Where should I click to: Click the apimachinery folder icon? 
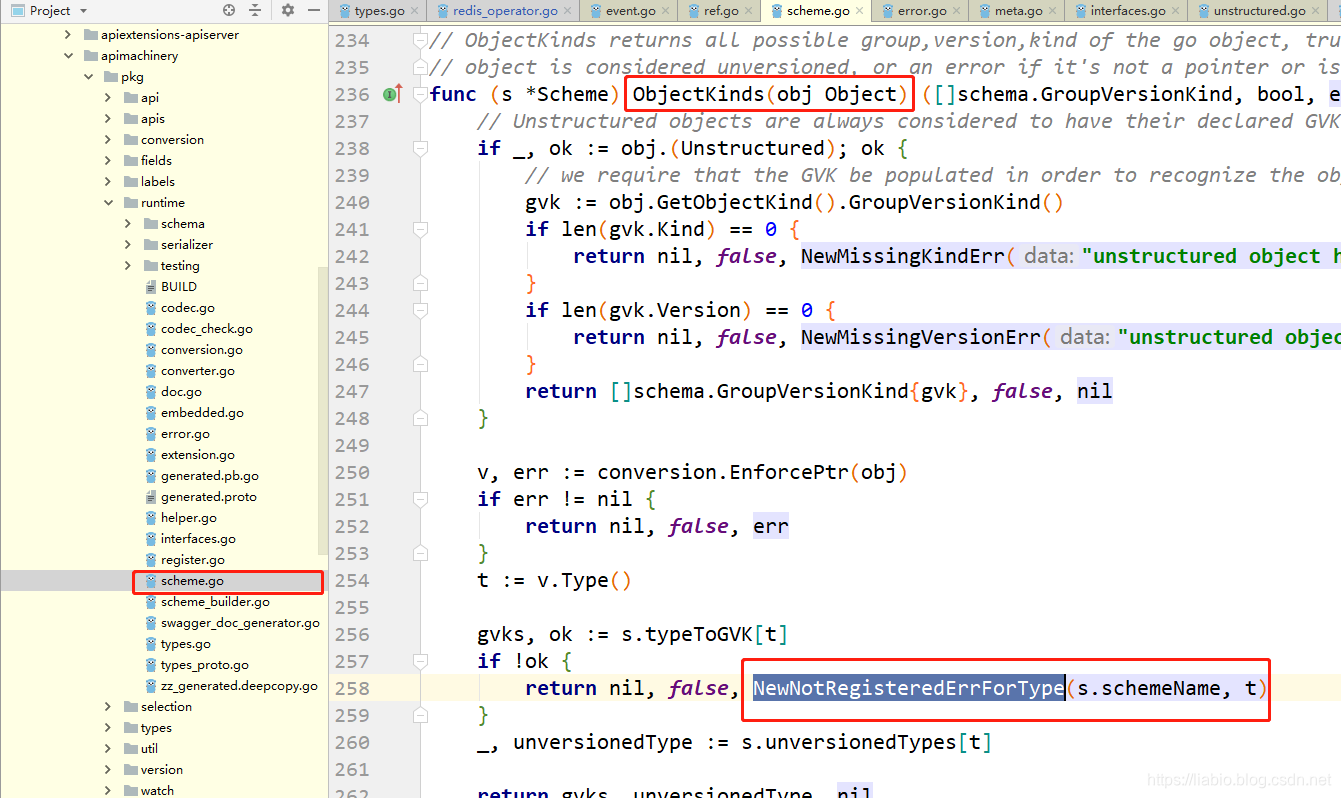pyautogui.click(x=91, y=56)
